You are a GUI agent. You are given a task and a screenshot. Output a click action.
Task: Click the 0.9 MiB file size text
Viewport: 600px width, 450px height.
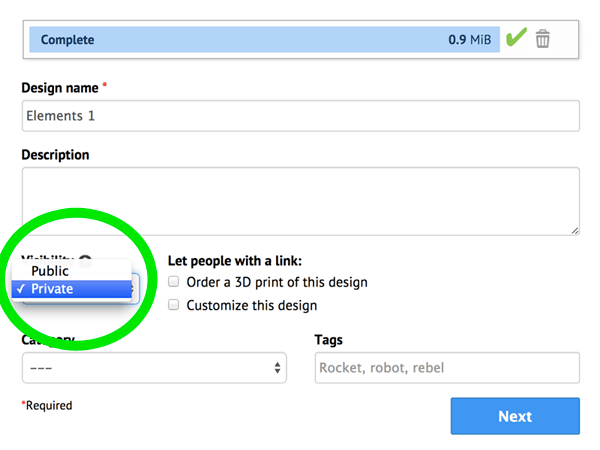[470, 39]
